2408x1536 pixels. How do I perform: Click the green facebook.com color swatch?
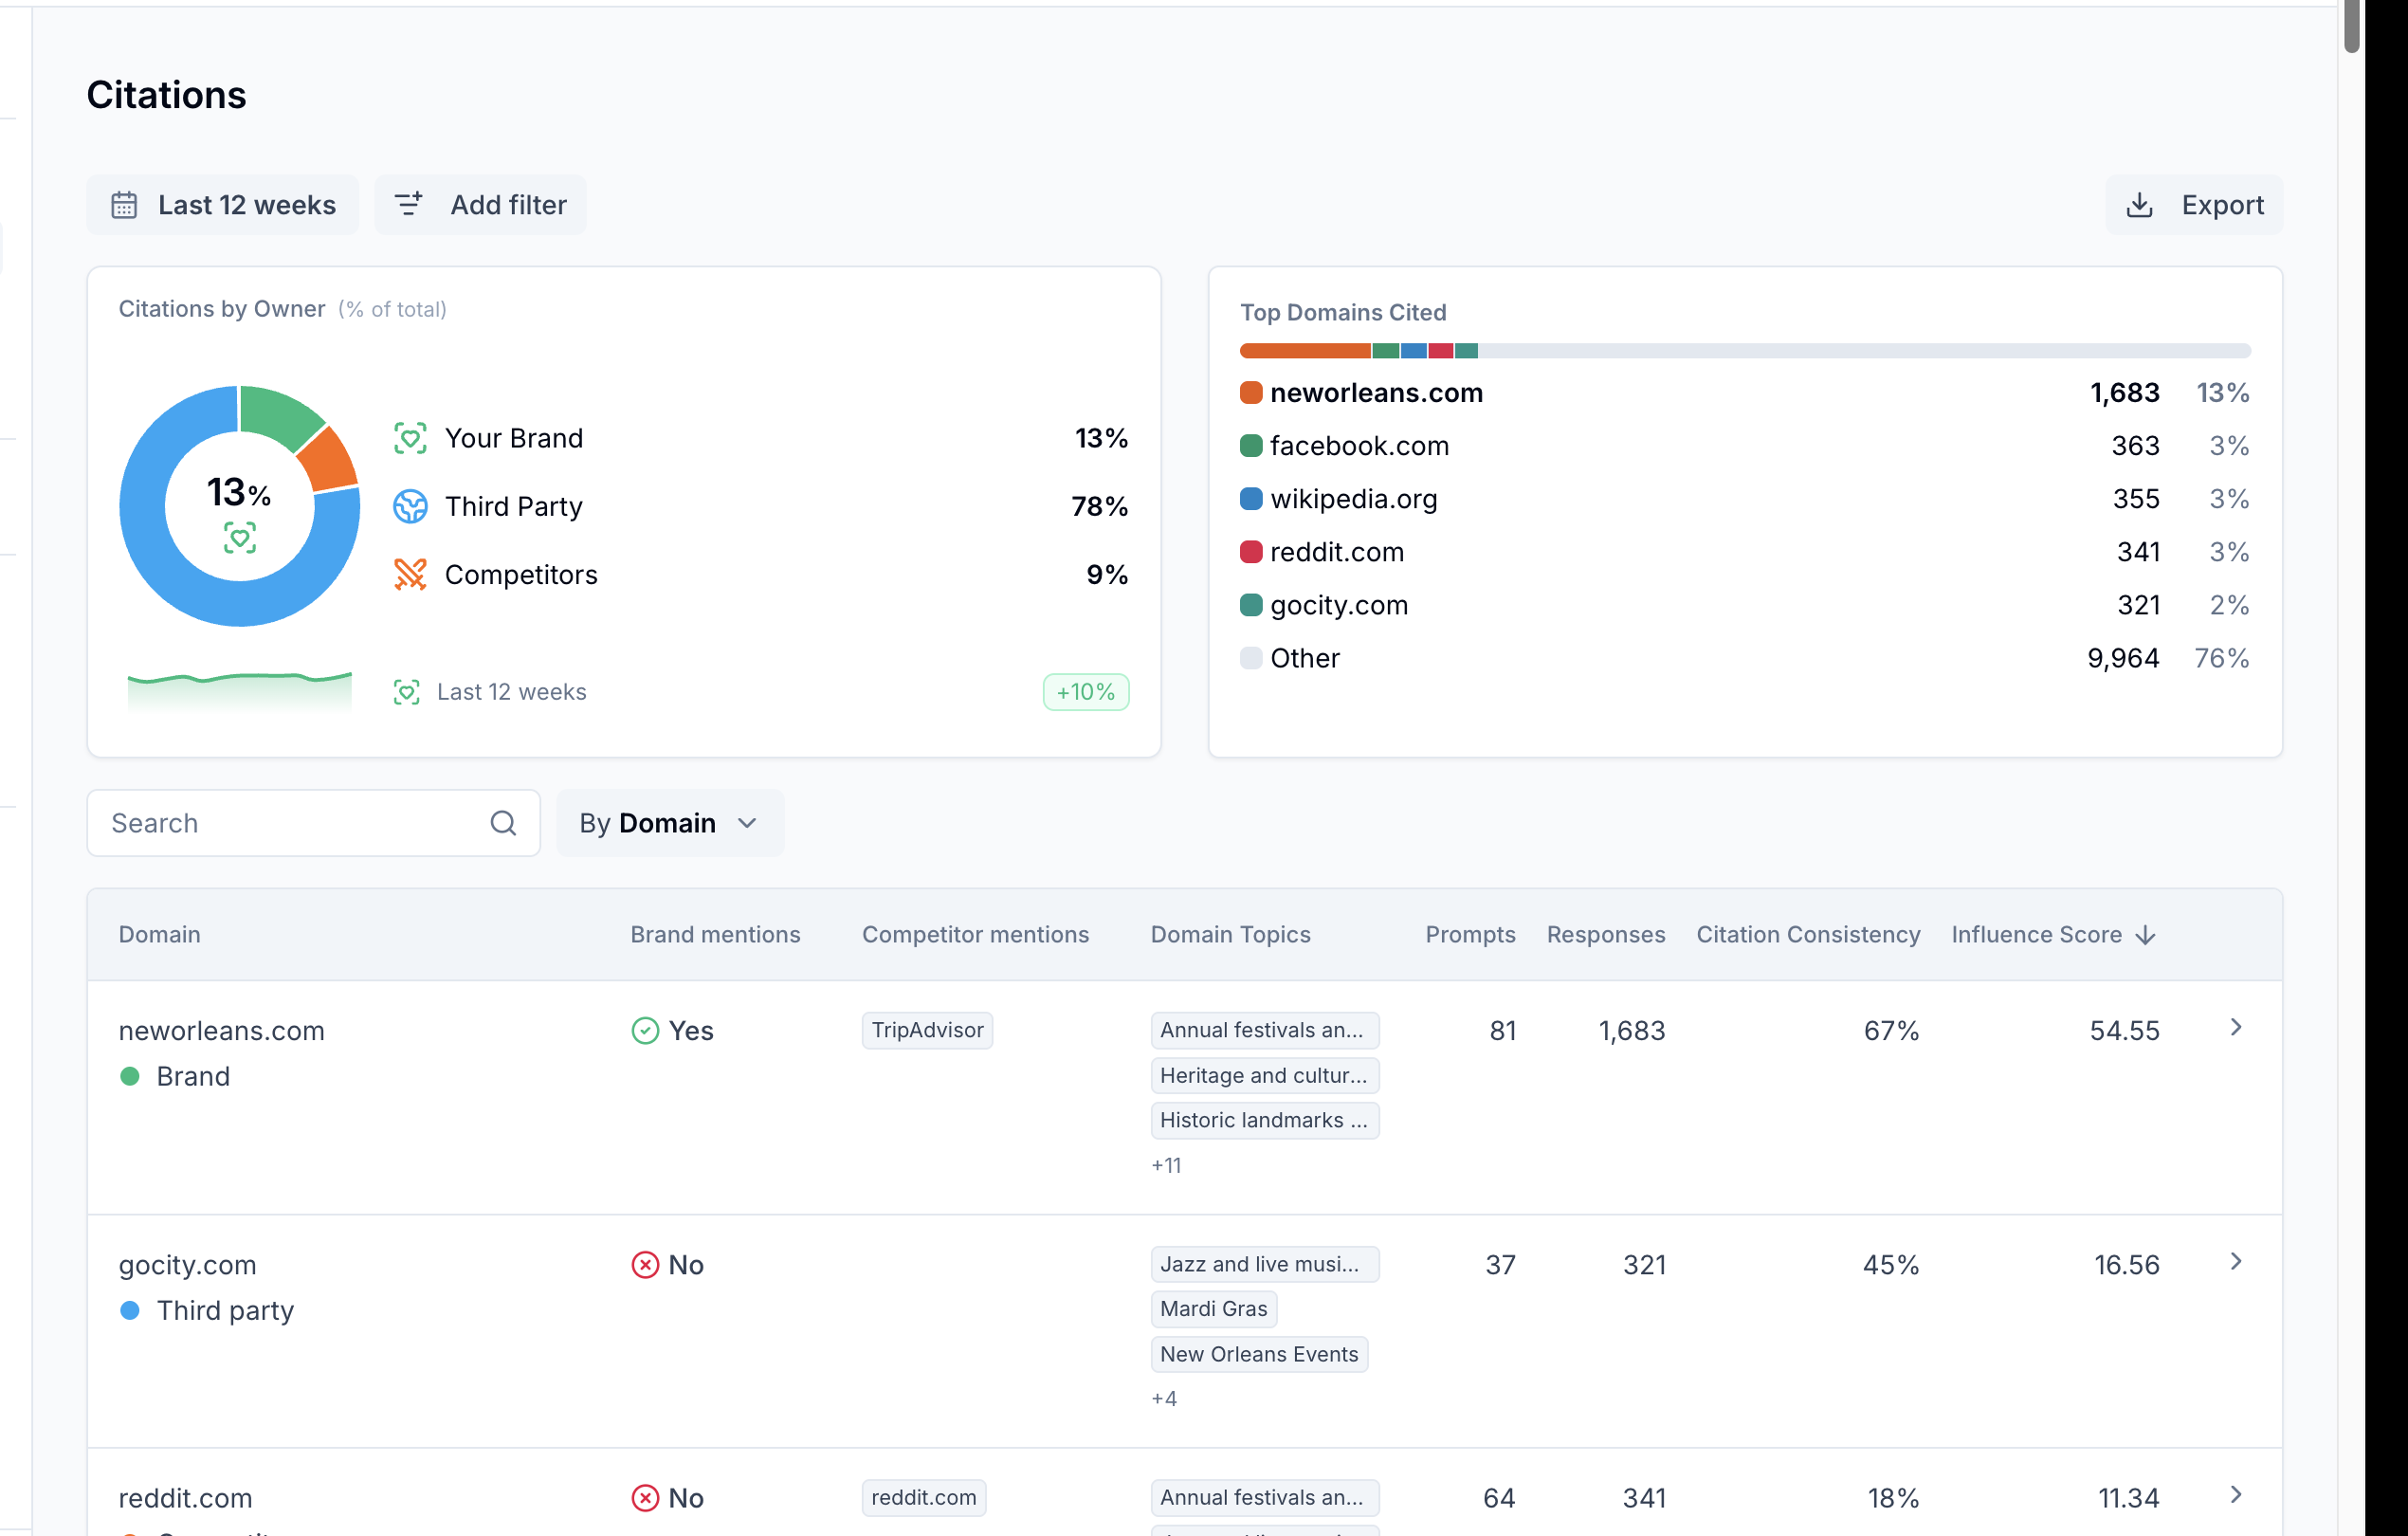point(1251,445)
